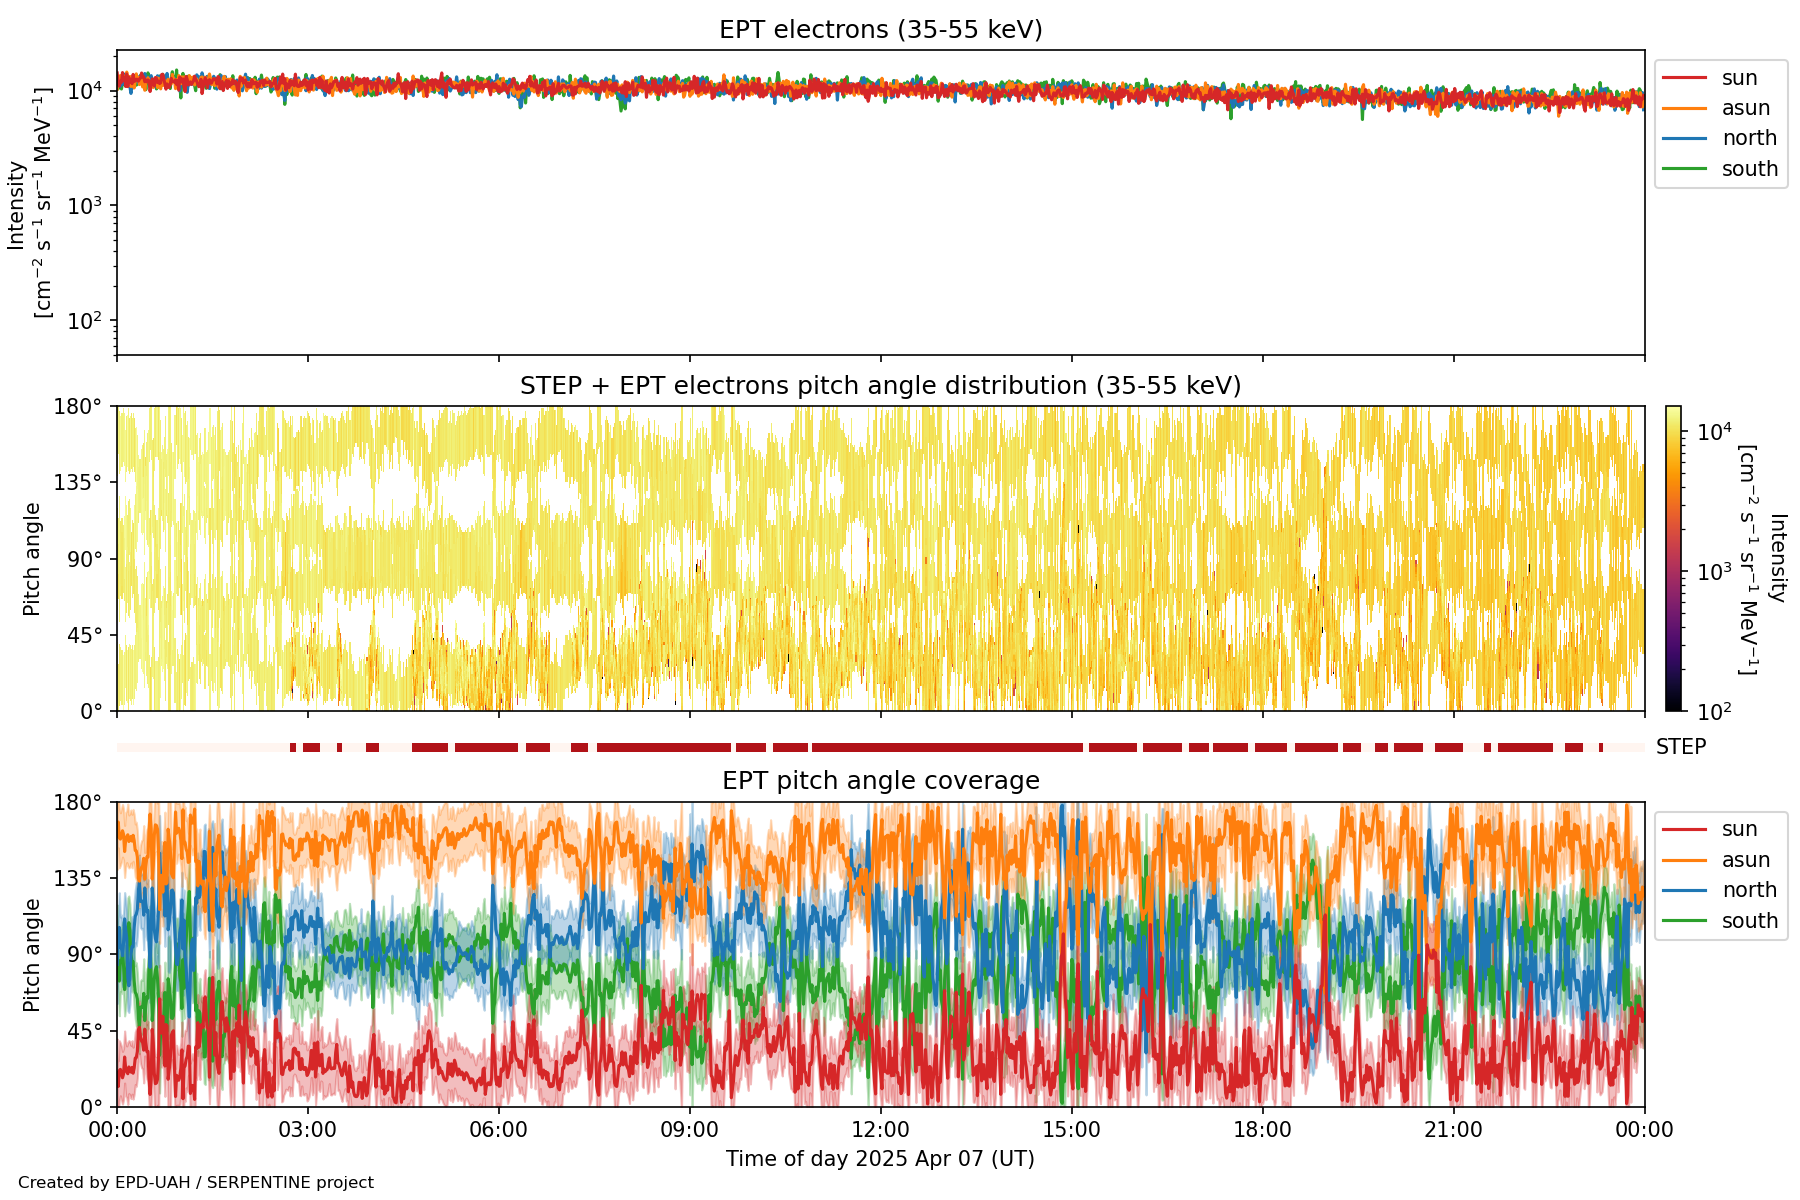Viewport: 1800px width, 1200px height.
Task: Click the 03:00 time axis tick label
Action: pyautogui.click(x=307, y=1130)
